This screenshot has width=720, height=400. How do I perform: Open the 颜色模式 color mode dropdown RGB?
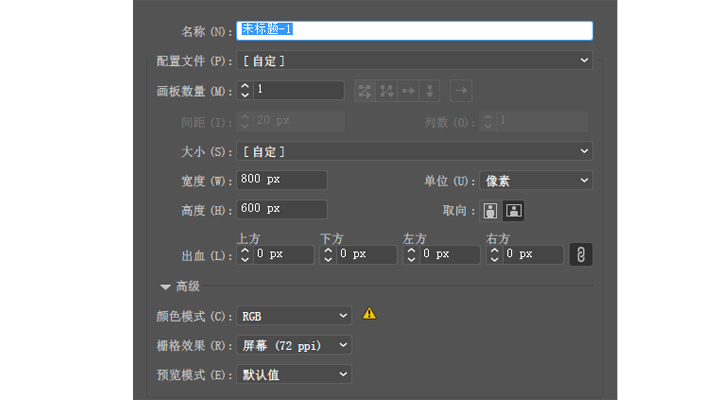pyautogui.click(x=294, y=315)
